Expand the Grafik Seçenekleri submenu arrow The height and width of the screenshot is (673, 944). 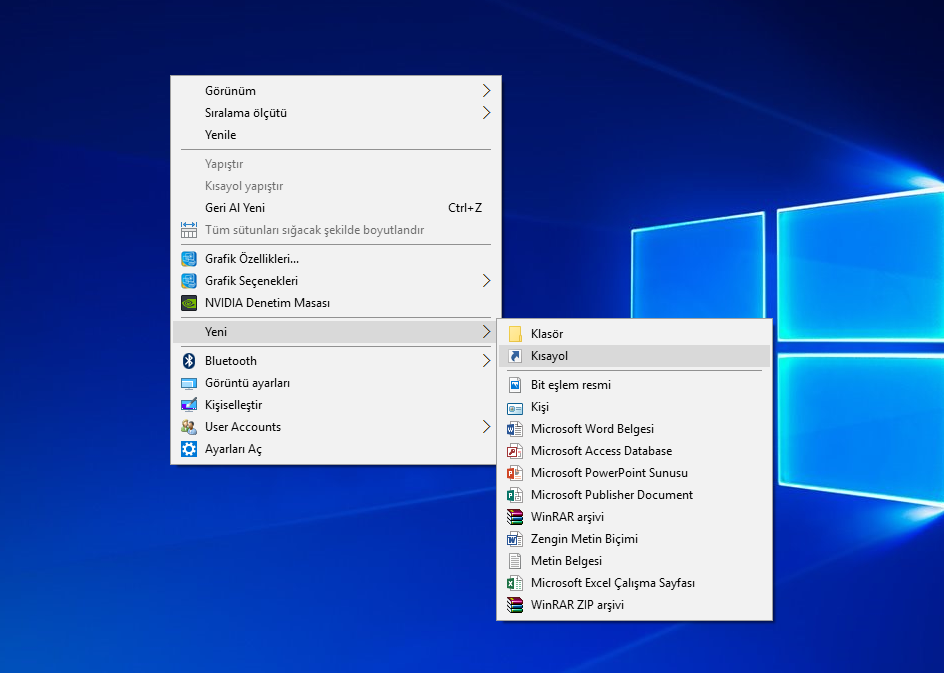(486, 281)
